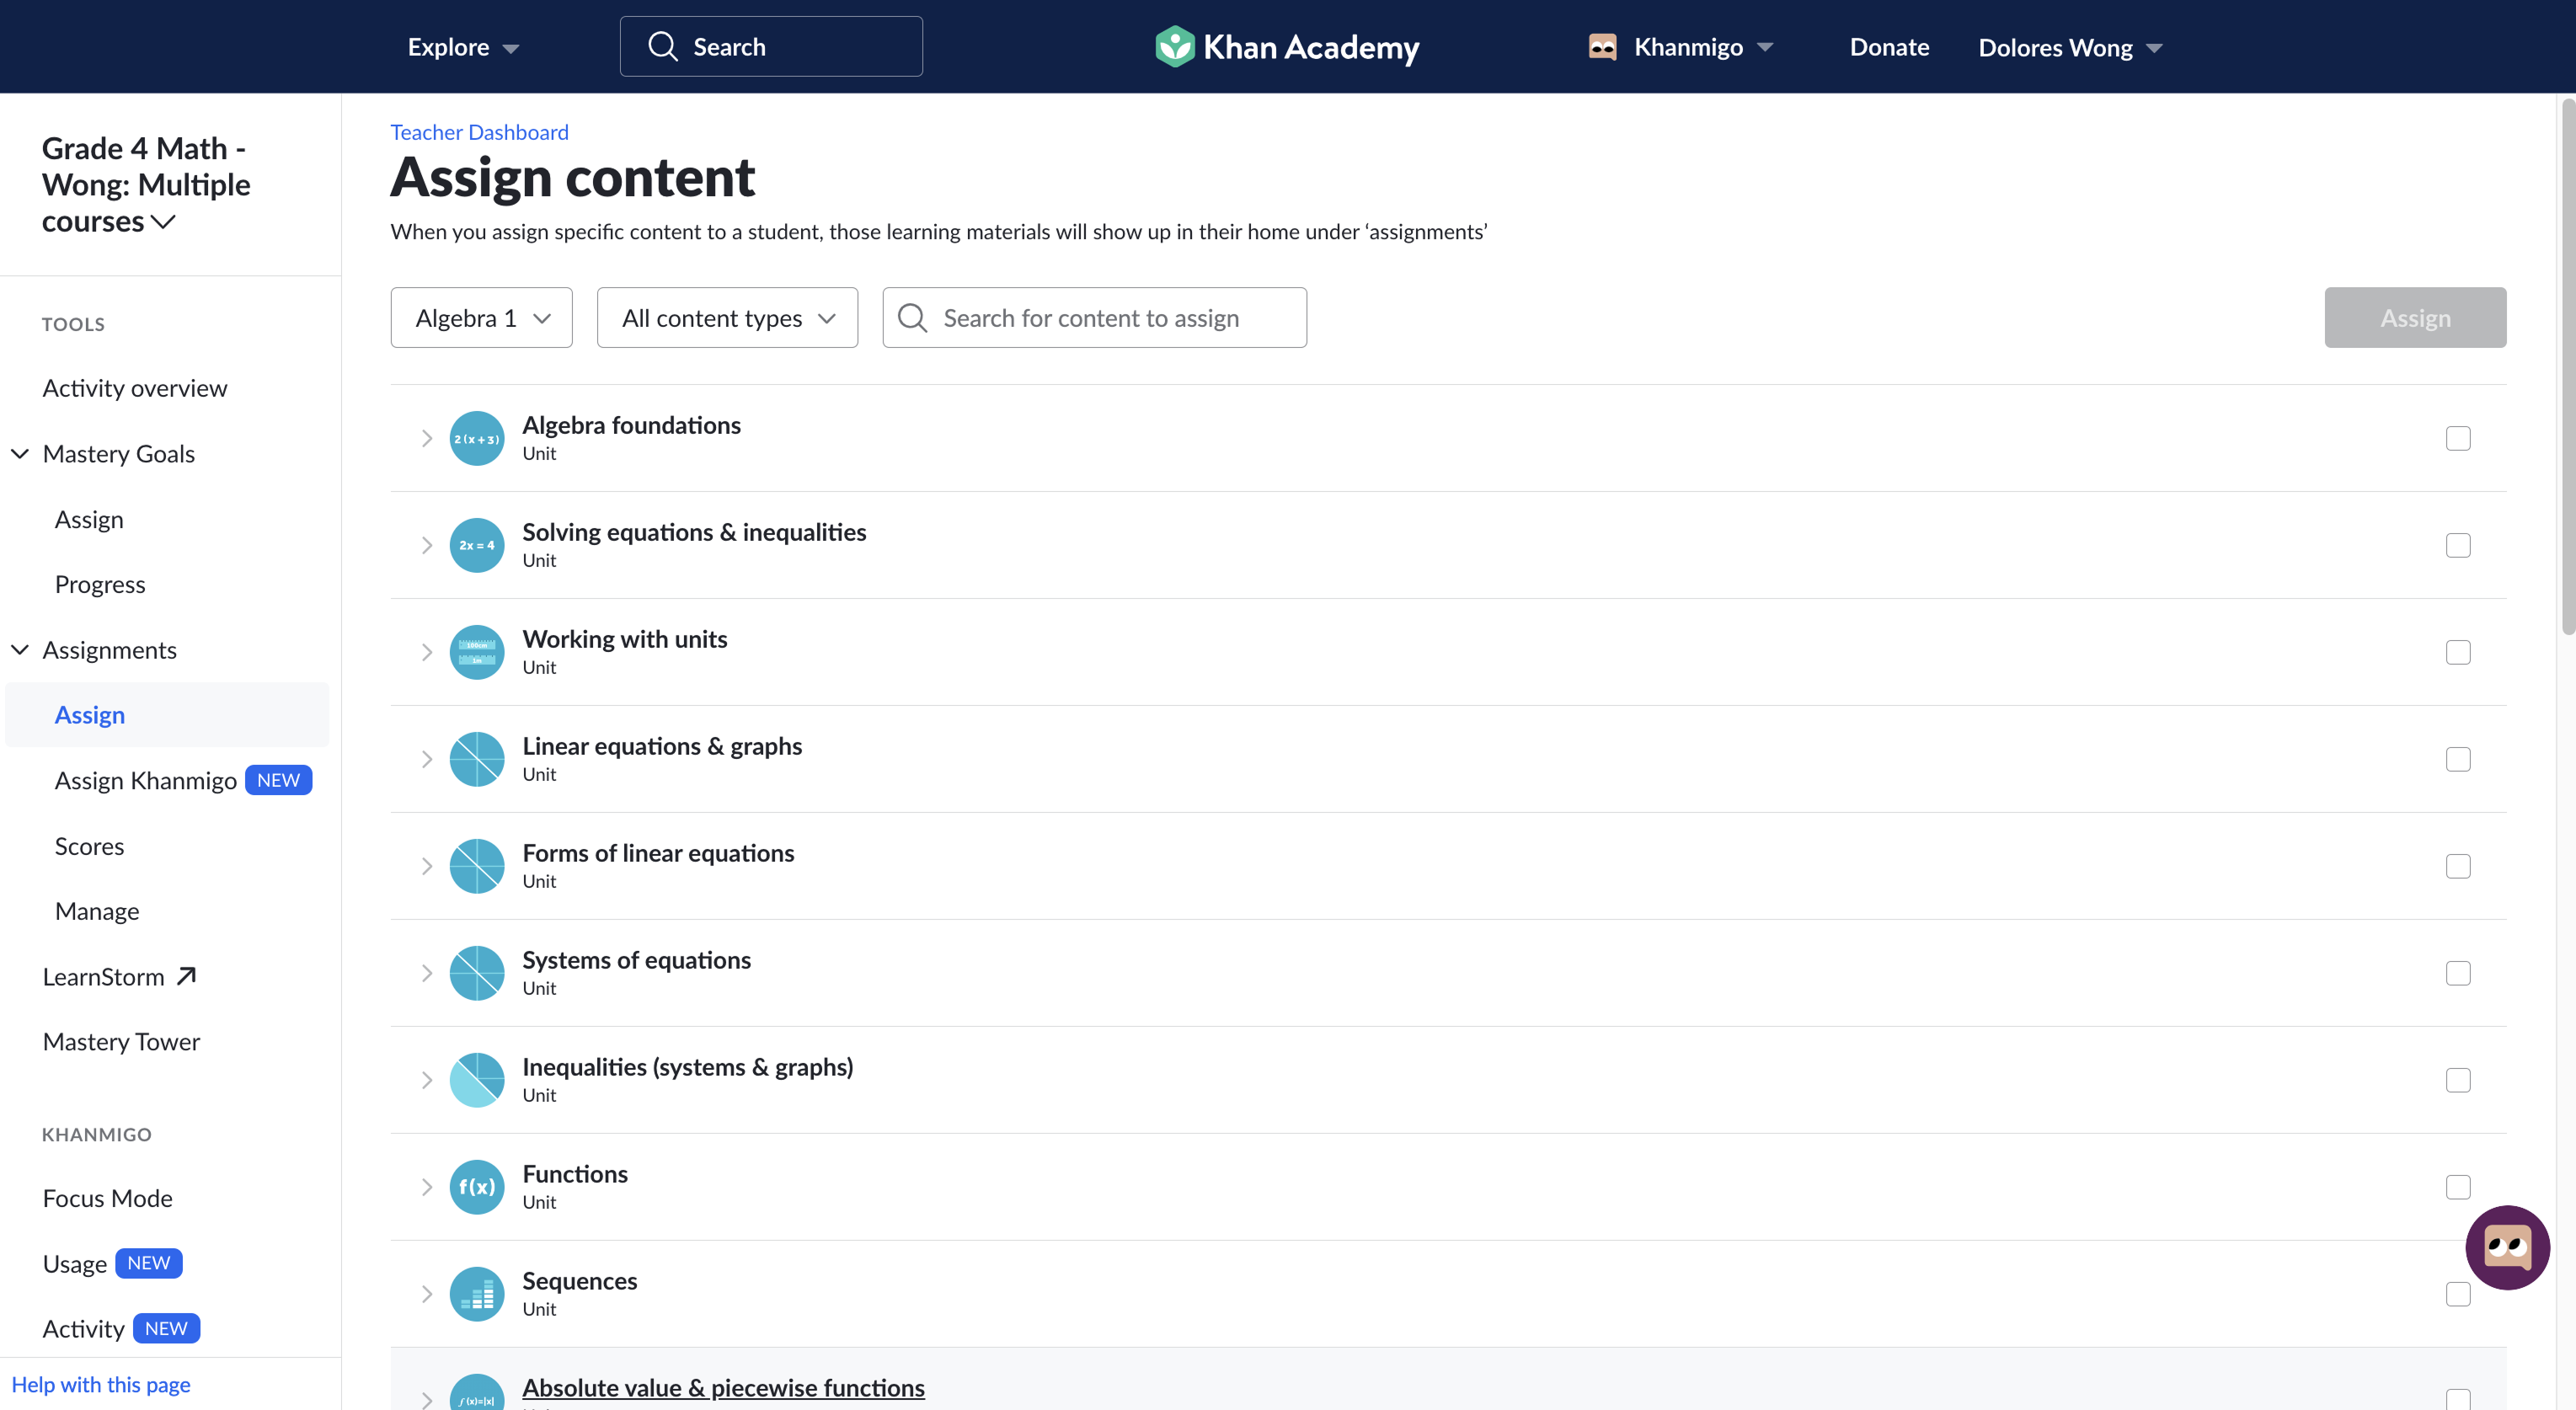Open Scores under Assignments

[90, 846]
